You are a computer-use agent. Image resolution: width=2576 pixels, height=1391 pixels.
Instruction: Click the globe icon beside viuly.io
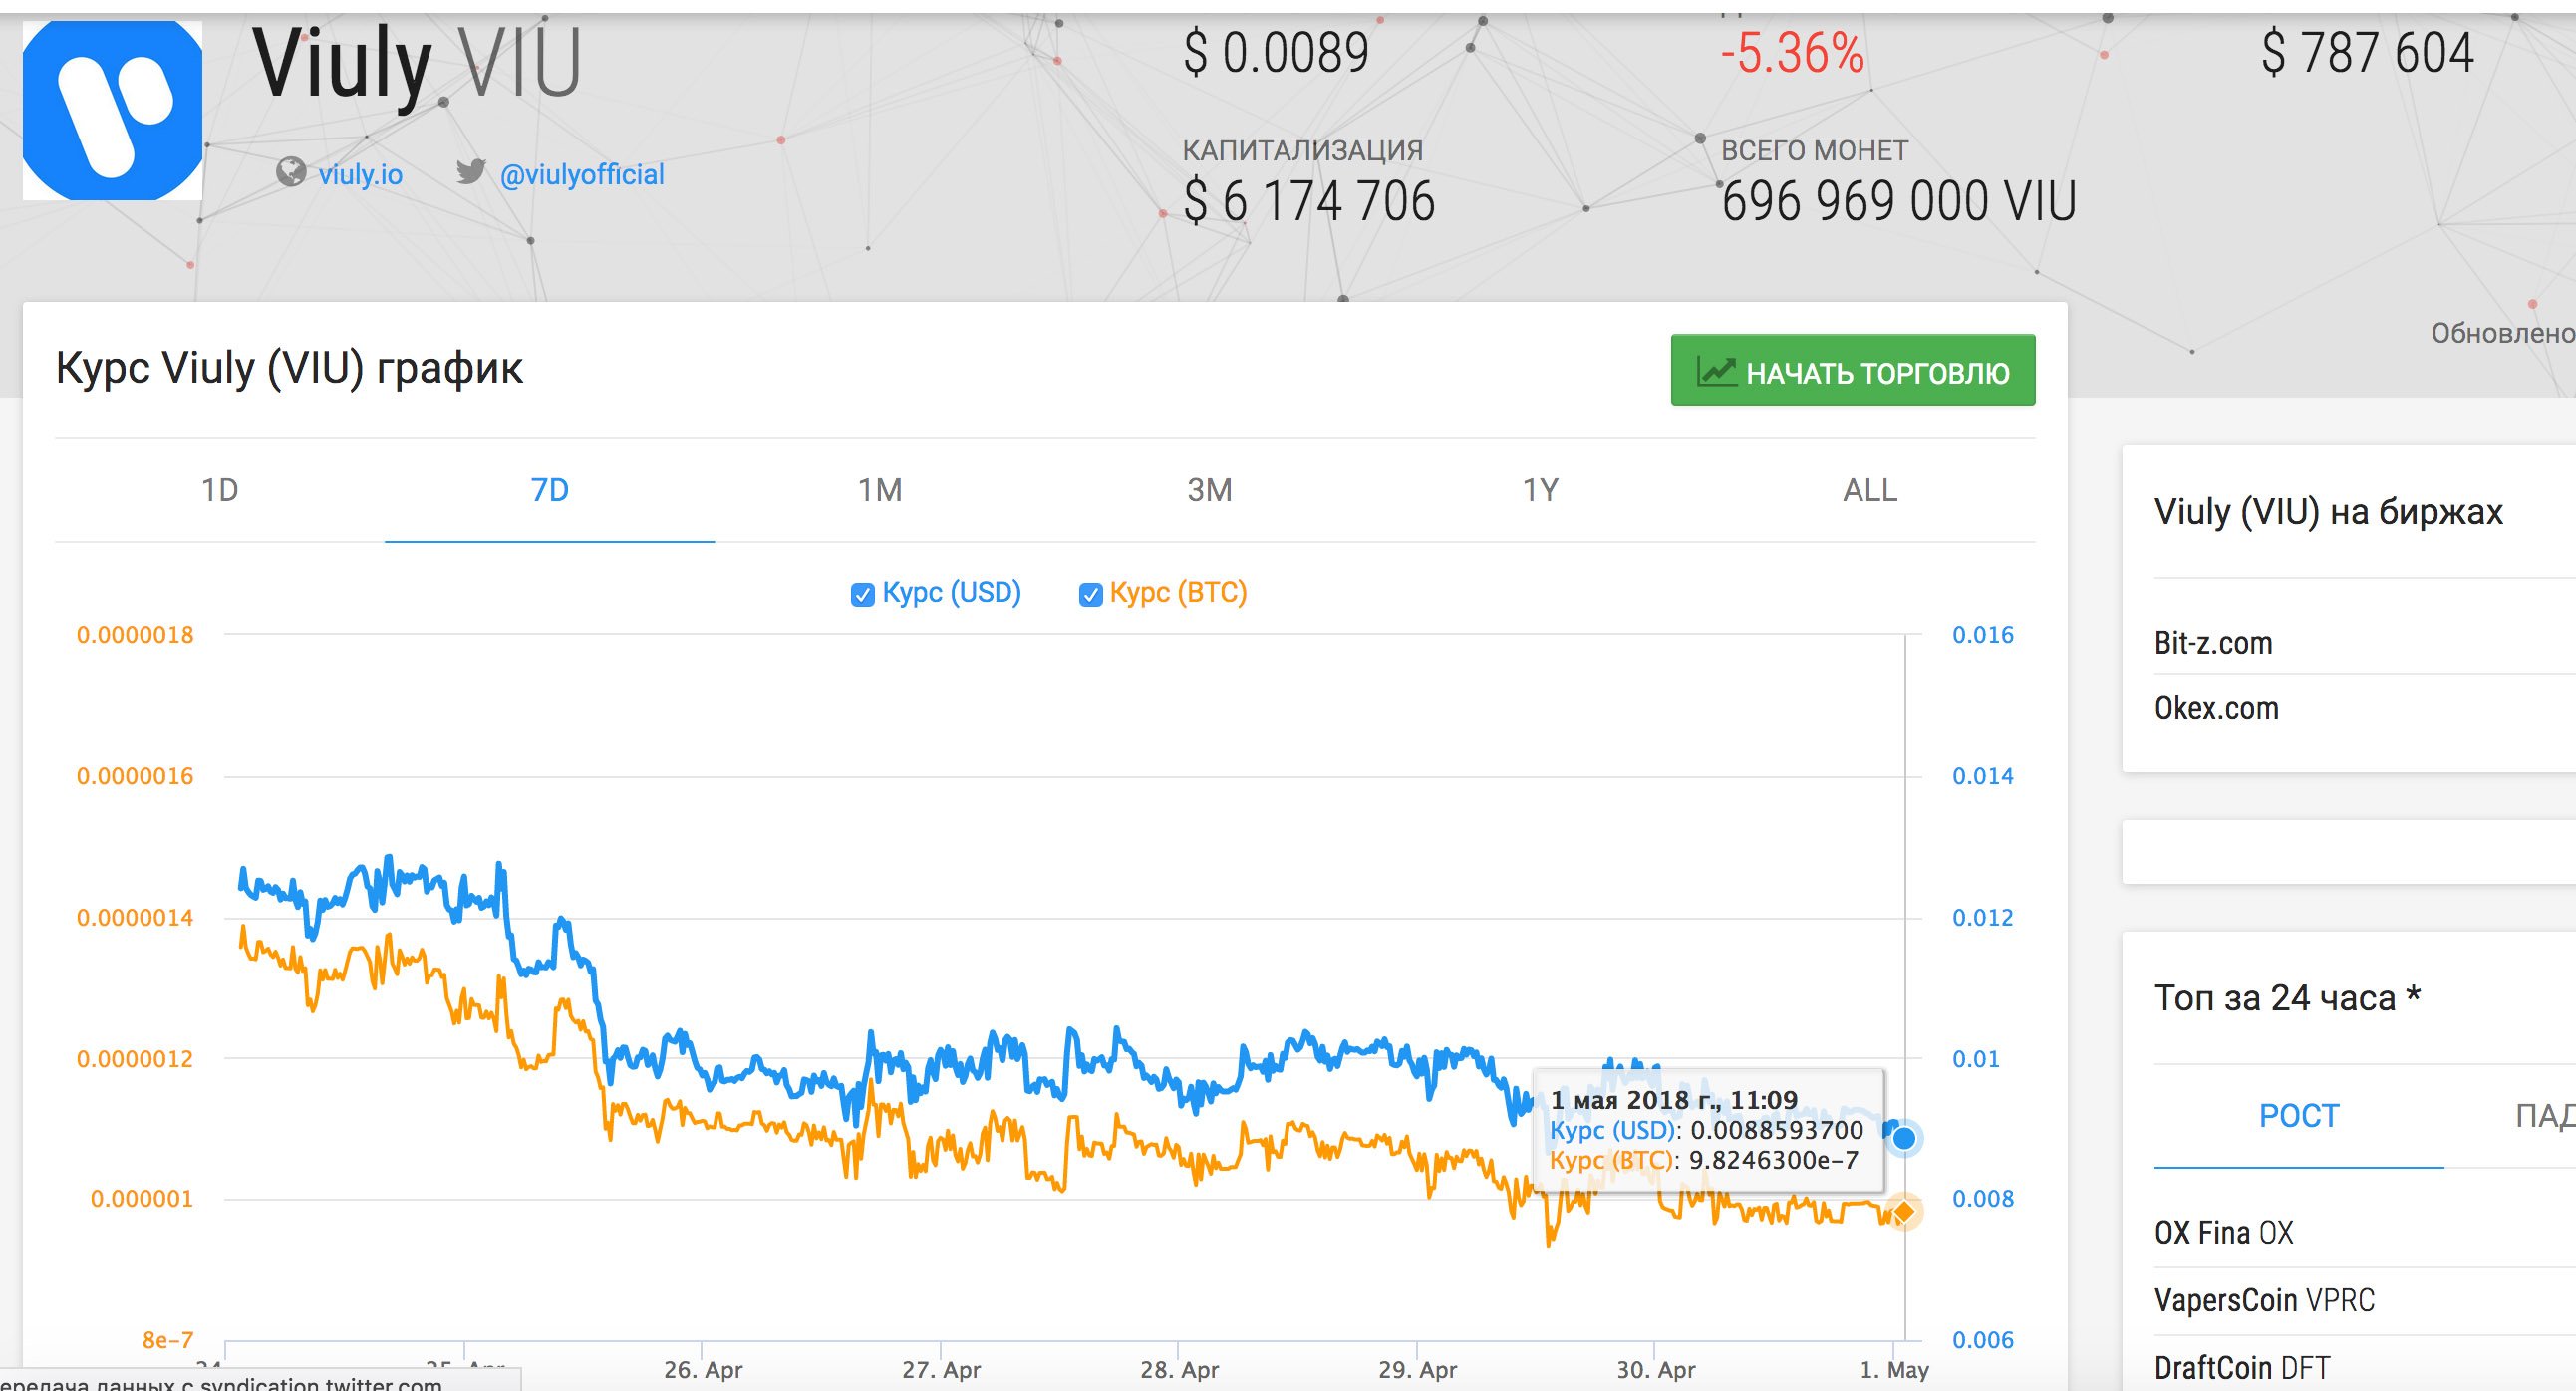pyautogui.click(x=291, y=173)
